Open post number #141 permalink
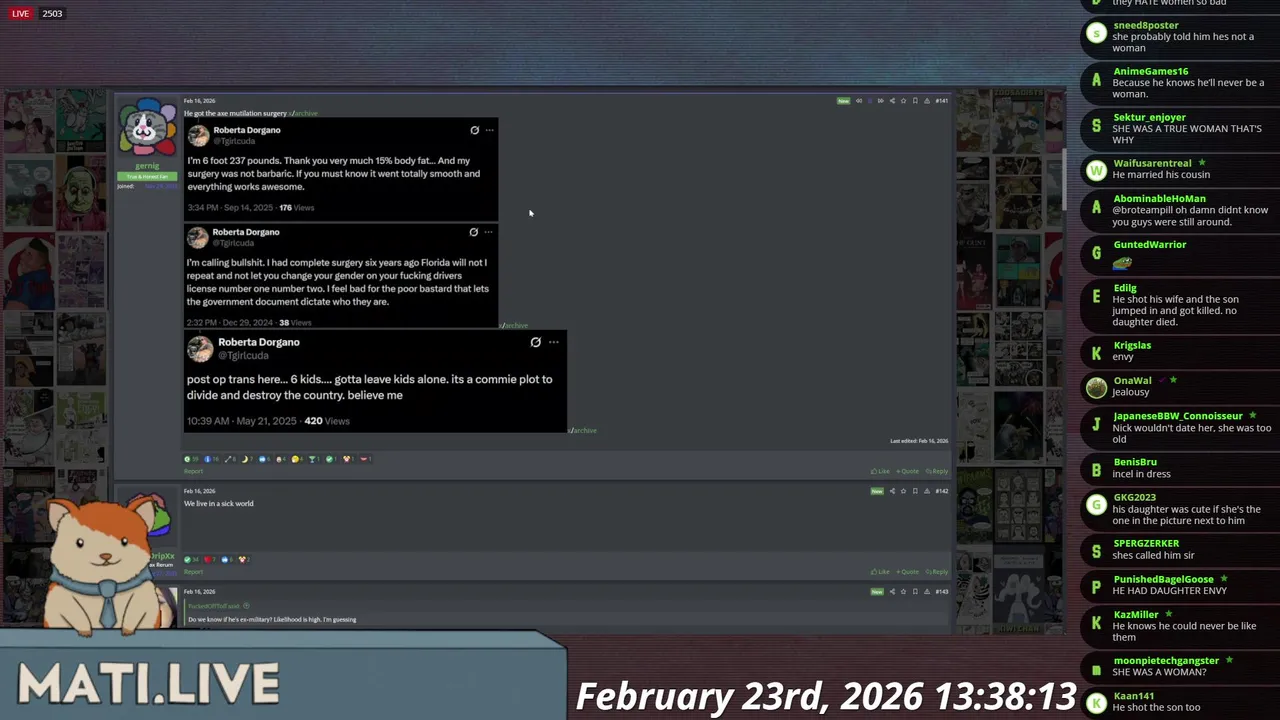The image size is (1280, 720). (x=942, y=101)
